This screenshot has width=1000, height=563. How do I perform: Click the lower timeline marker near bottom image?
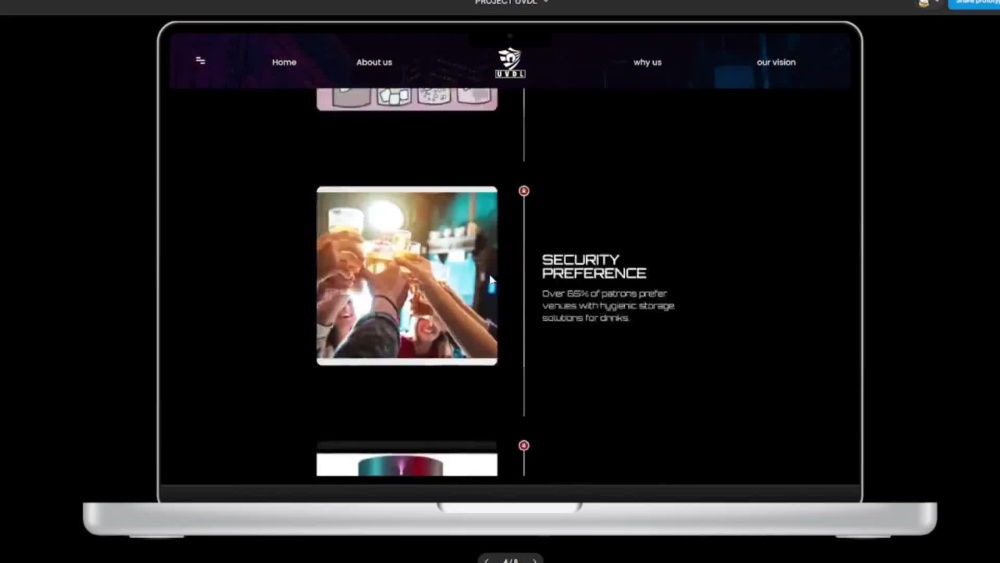[x=524, y=445]
